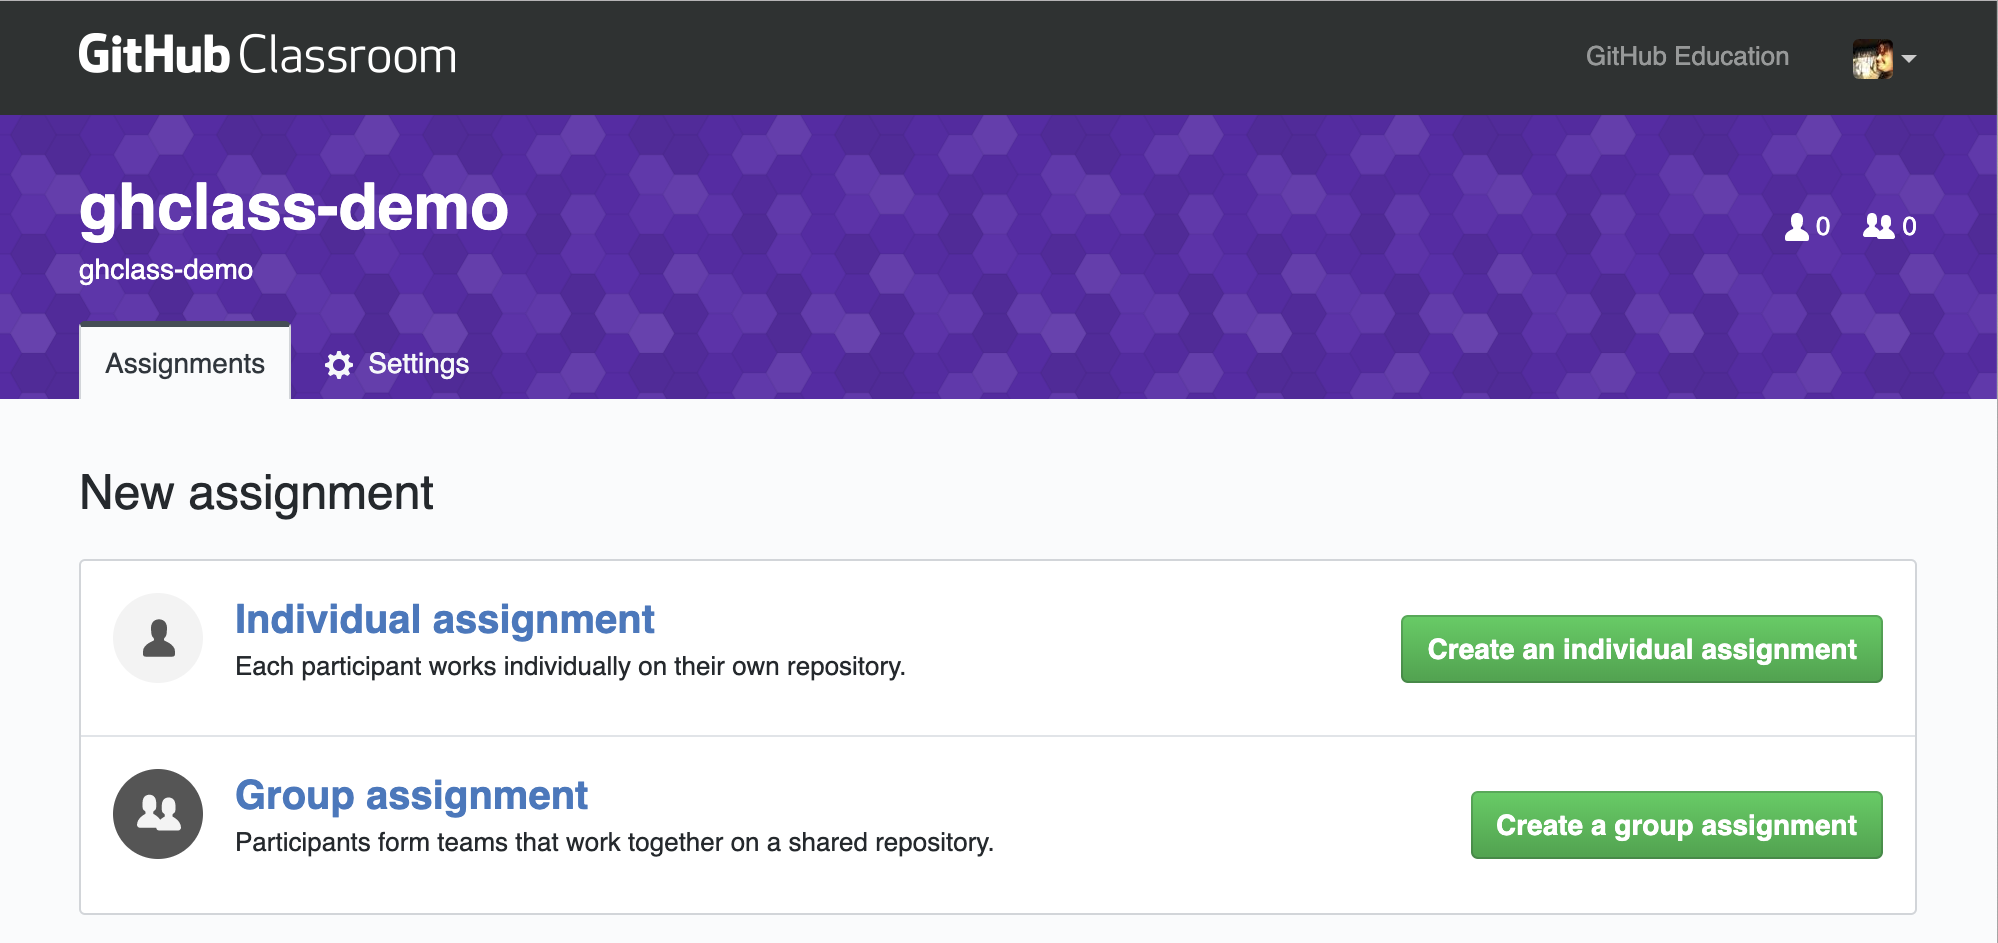Click the ghclass-demo classroom title
The height and width of the screenshot is (943, 1998).
(294, 208)
